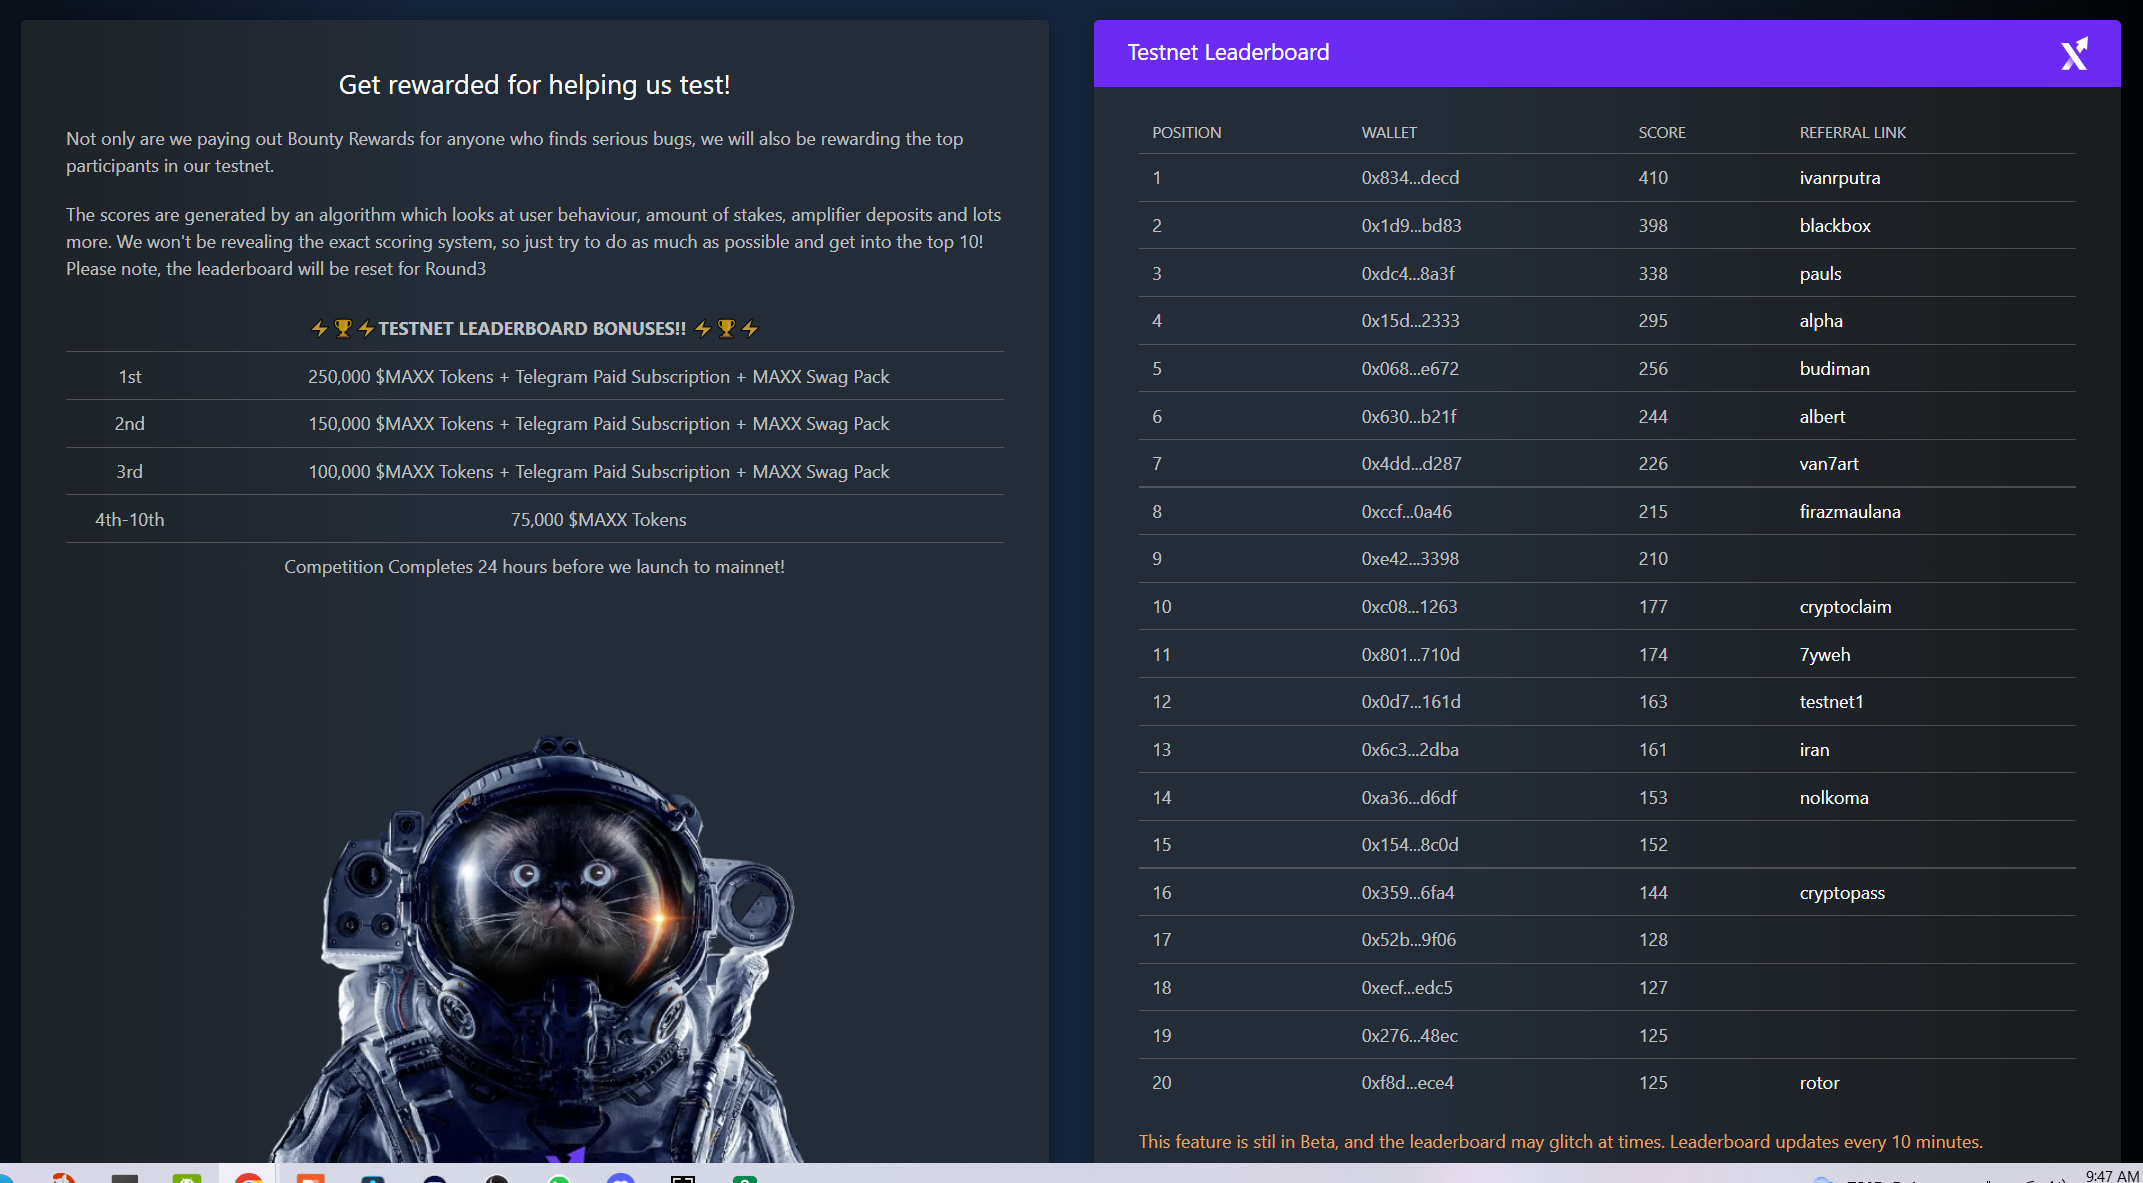Open the iran referral link
Viewport: 2143px width, 1183px height.
1814,750
